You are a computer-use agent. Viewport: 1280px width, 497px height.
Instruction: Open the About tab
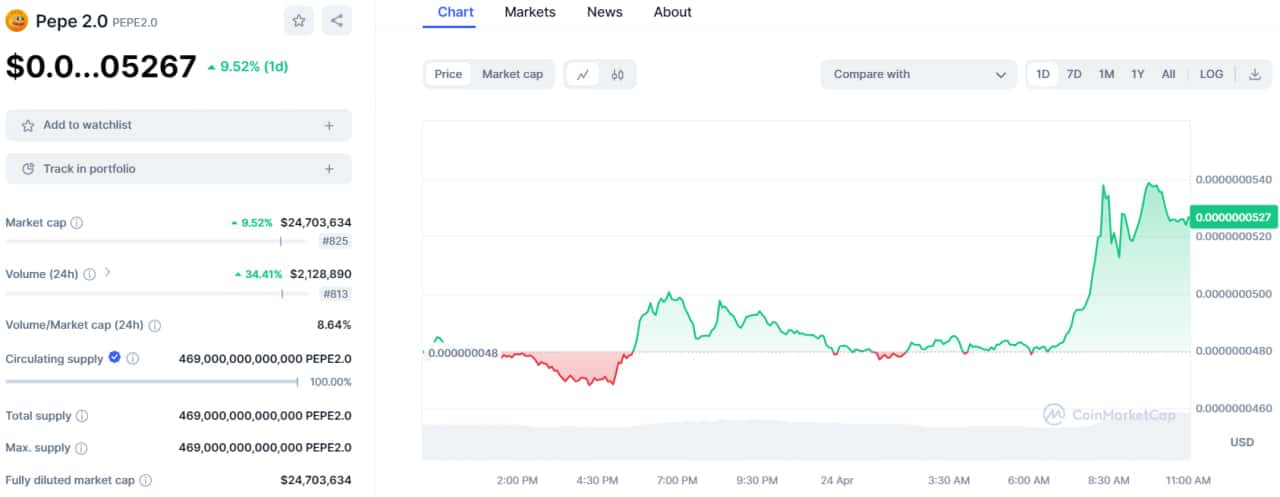pyautogui.click(x=672, y=12)
